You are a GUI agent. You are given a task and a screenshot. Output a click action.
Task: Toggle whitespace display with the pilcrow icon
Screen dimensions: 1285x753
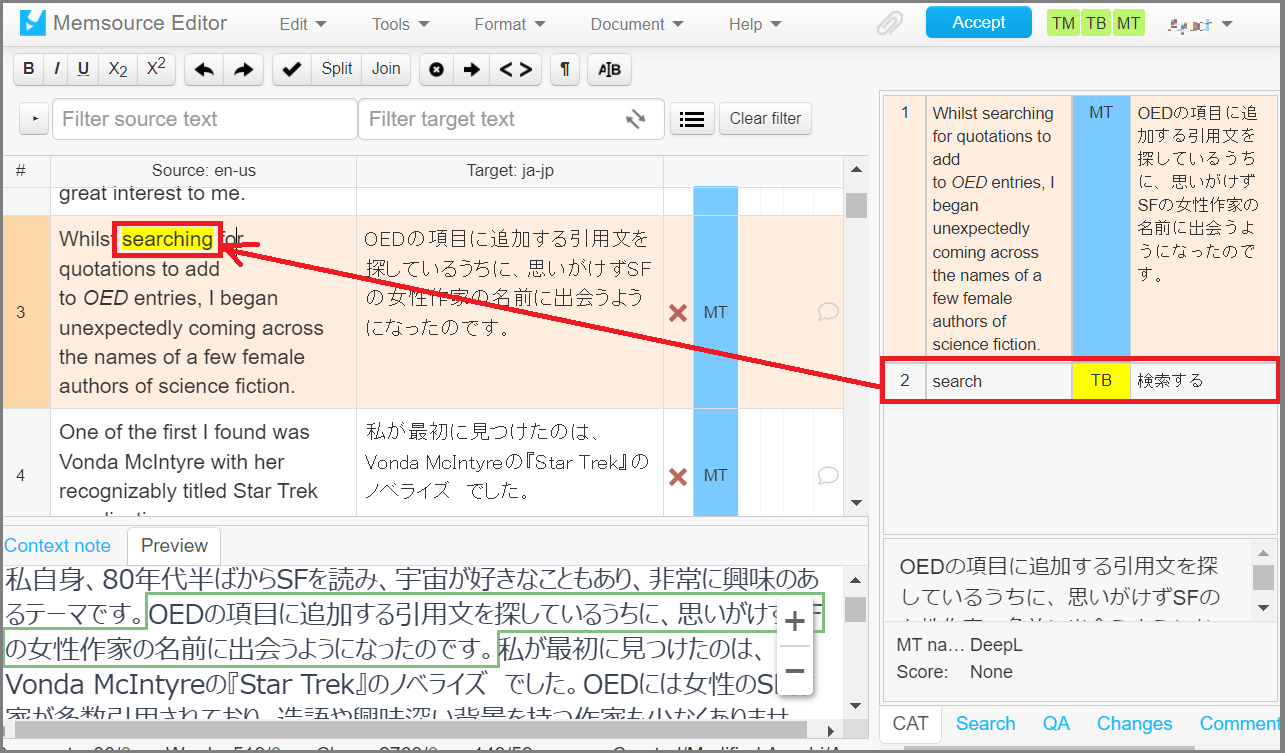coord(564,69)
